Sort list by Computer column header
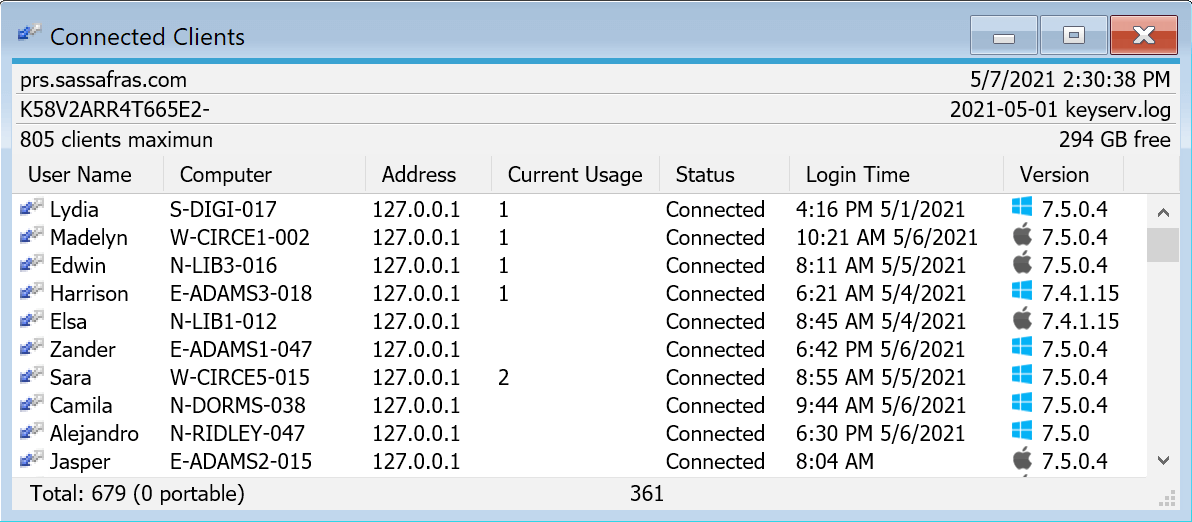 click(x=226, y=174)
